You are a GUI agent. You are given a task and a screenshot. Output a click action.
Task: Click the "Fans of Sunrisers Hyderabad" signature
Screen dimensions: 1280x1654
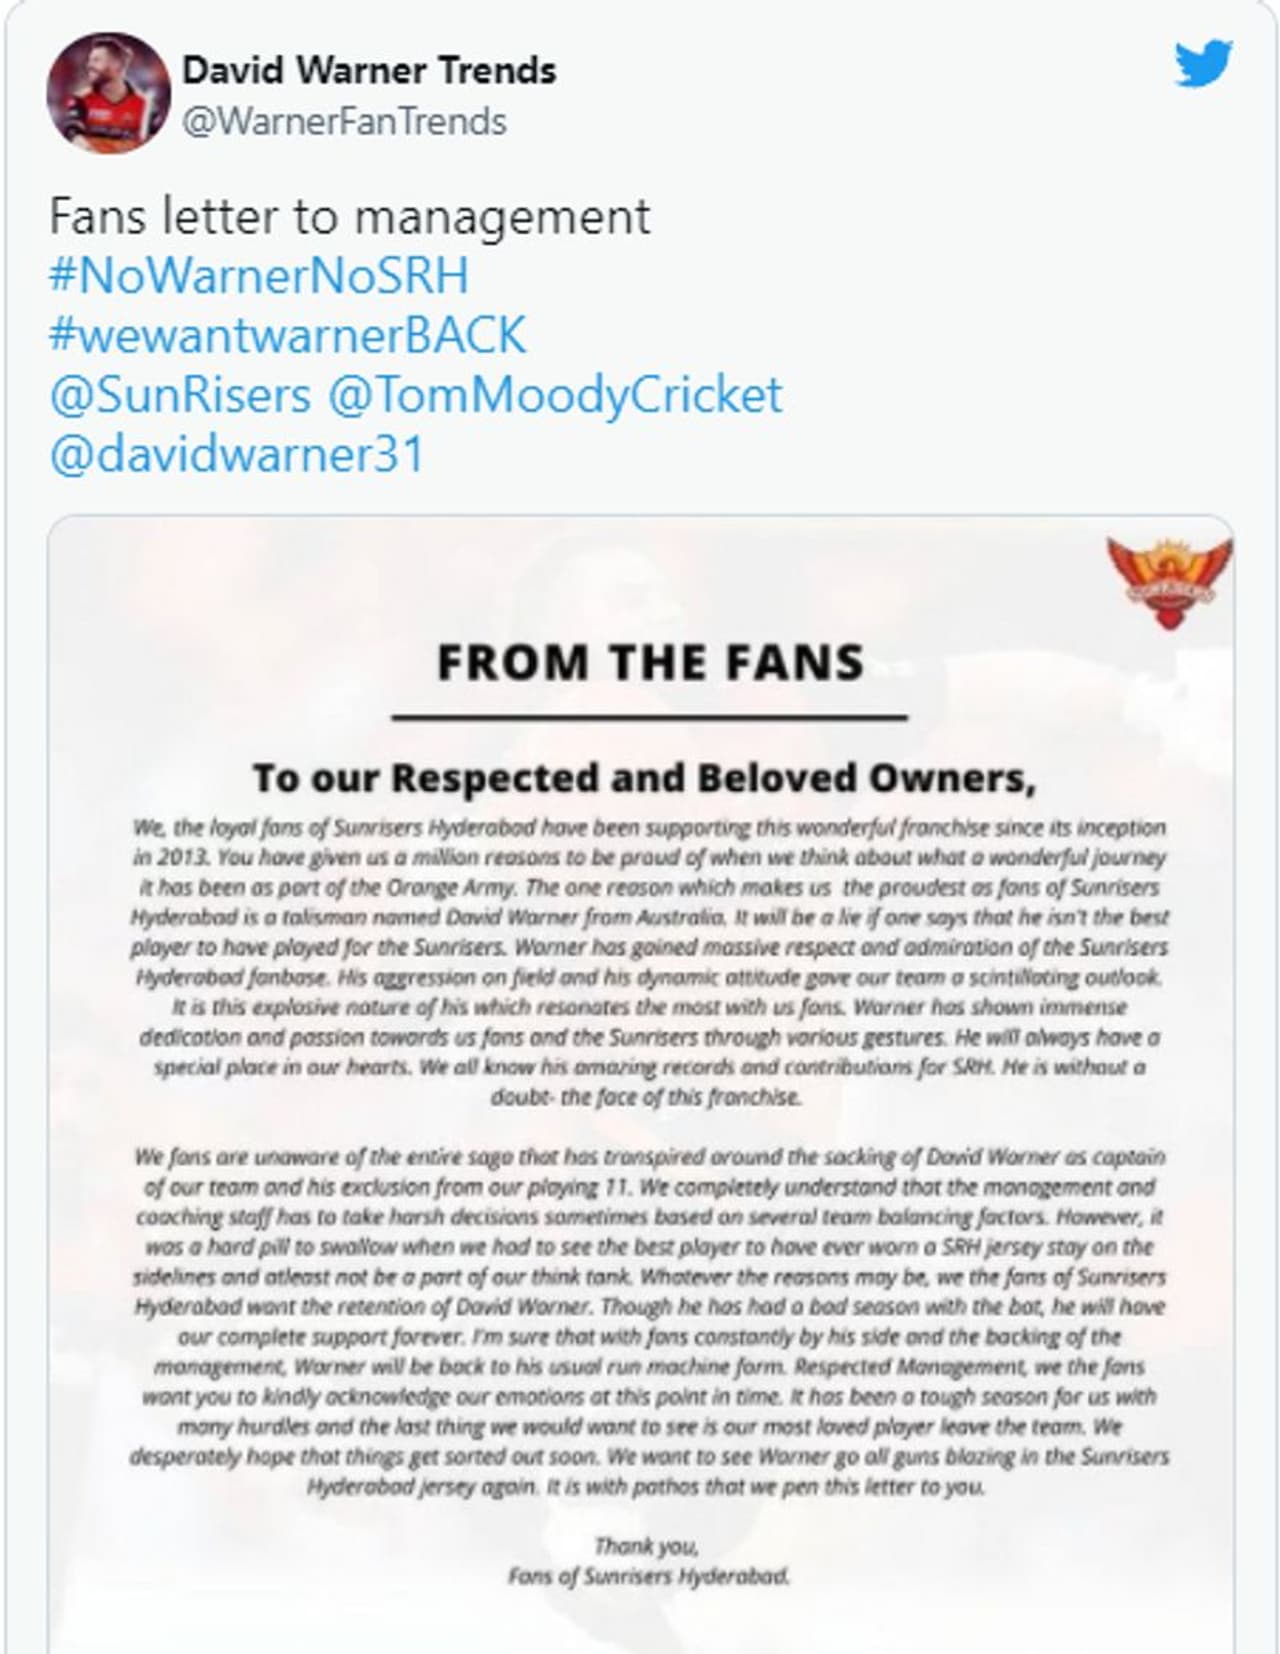pos(649,1576)
